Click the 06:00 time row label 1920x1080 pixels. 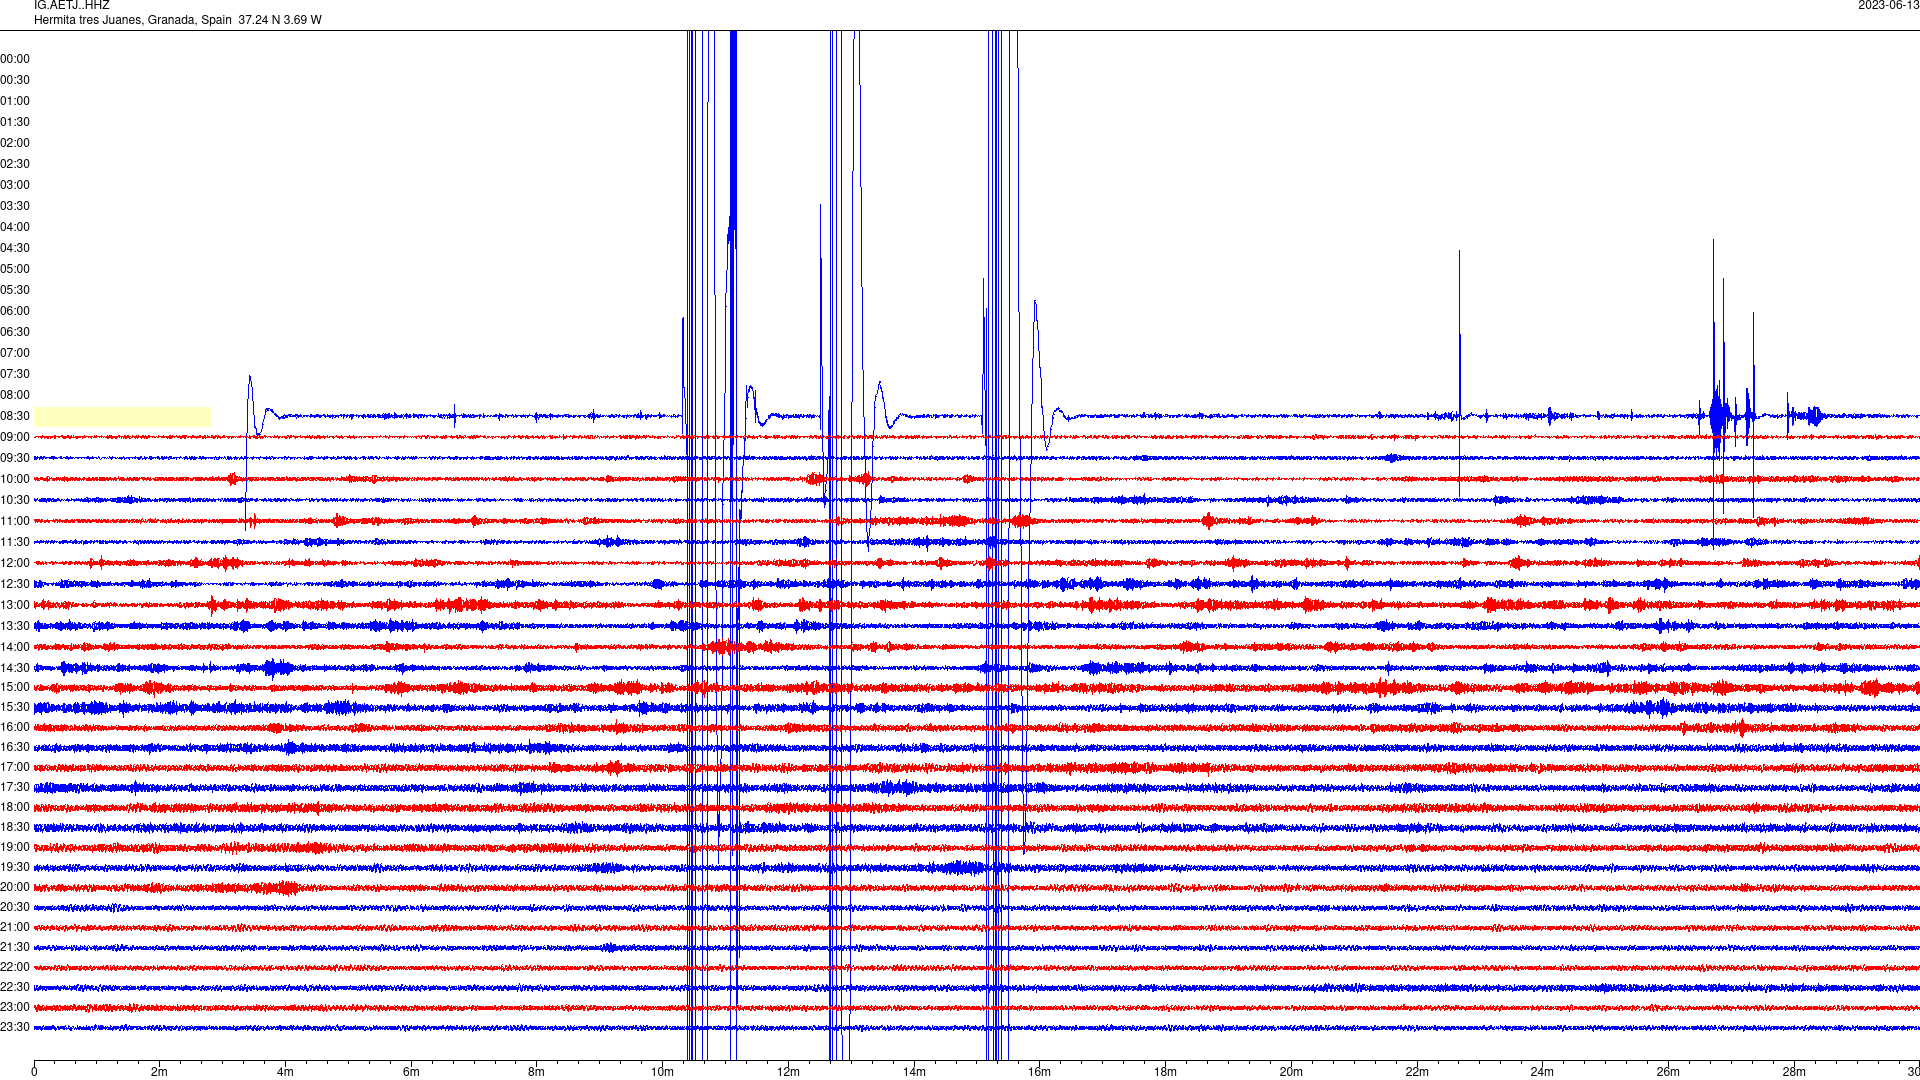(x=15, y=311)
